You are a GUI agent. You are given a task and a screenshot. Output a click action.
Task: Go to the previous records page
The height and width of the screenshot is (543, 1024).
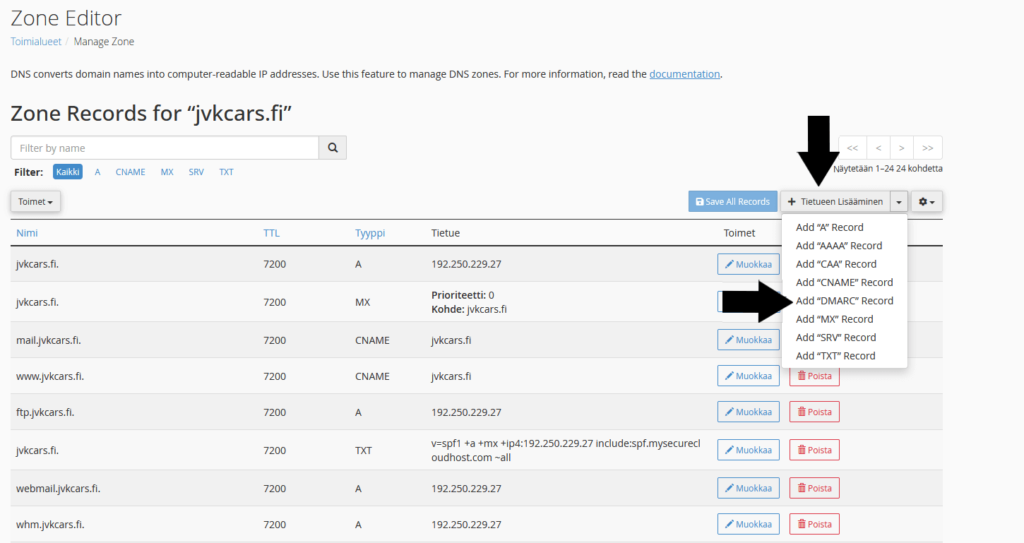[877, 148]
